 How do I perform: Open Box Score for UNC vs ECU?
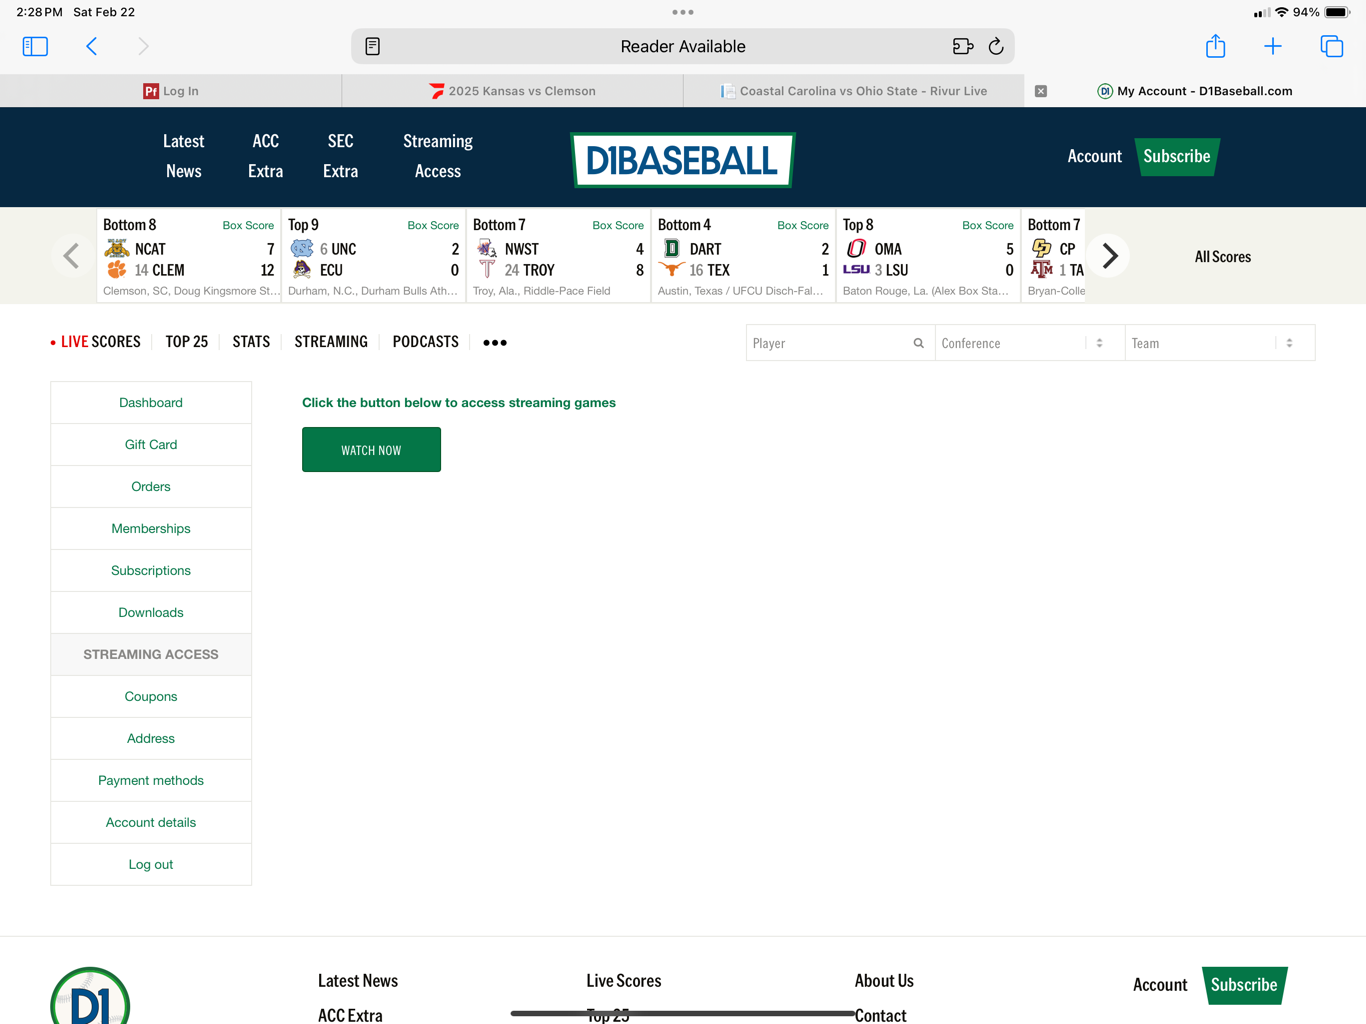433,226
